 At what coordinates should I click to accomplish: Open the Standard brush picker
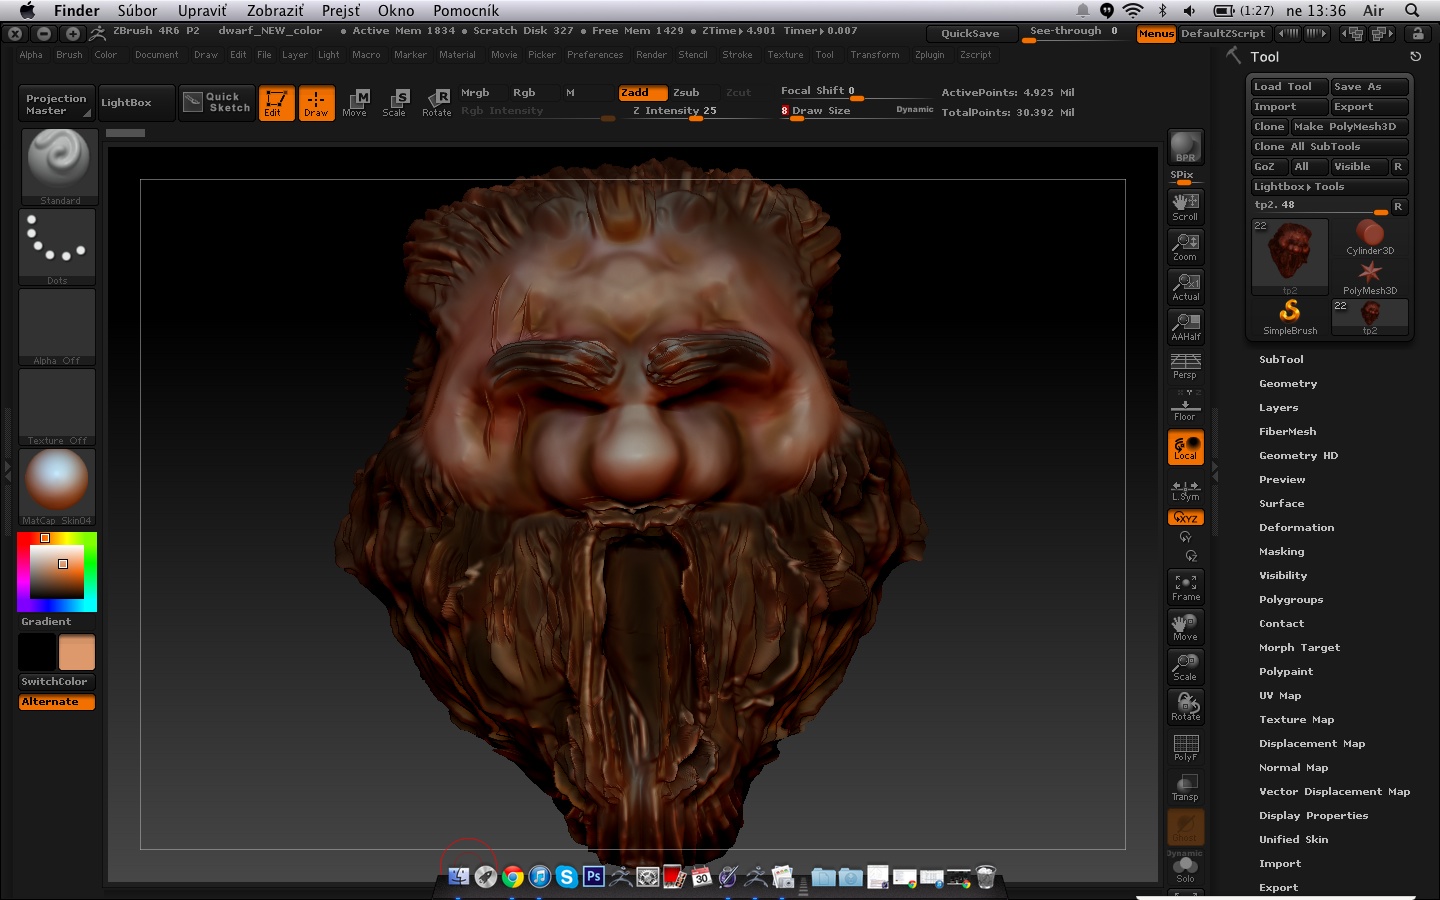coord(59,164)
